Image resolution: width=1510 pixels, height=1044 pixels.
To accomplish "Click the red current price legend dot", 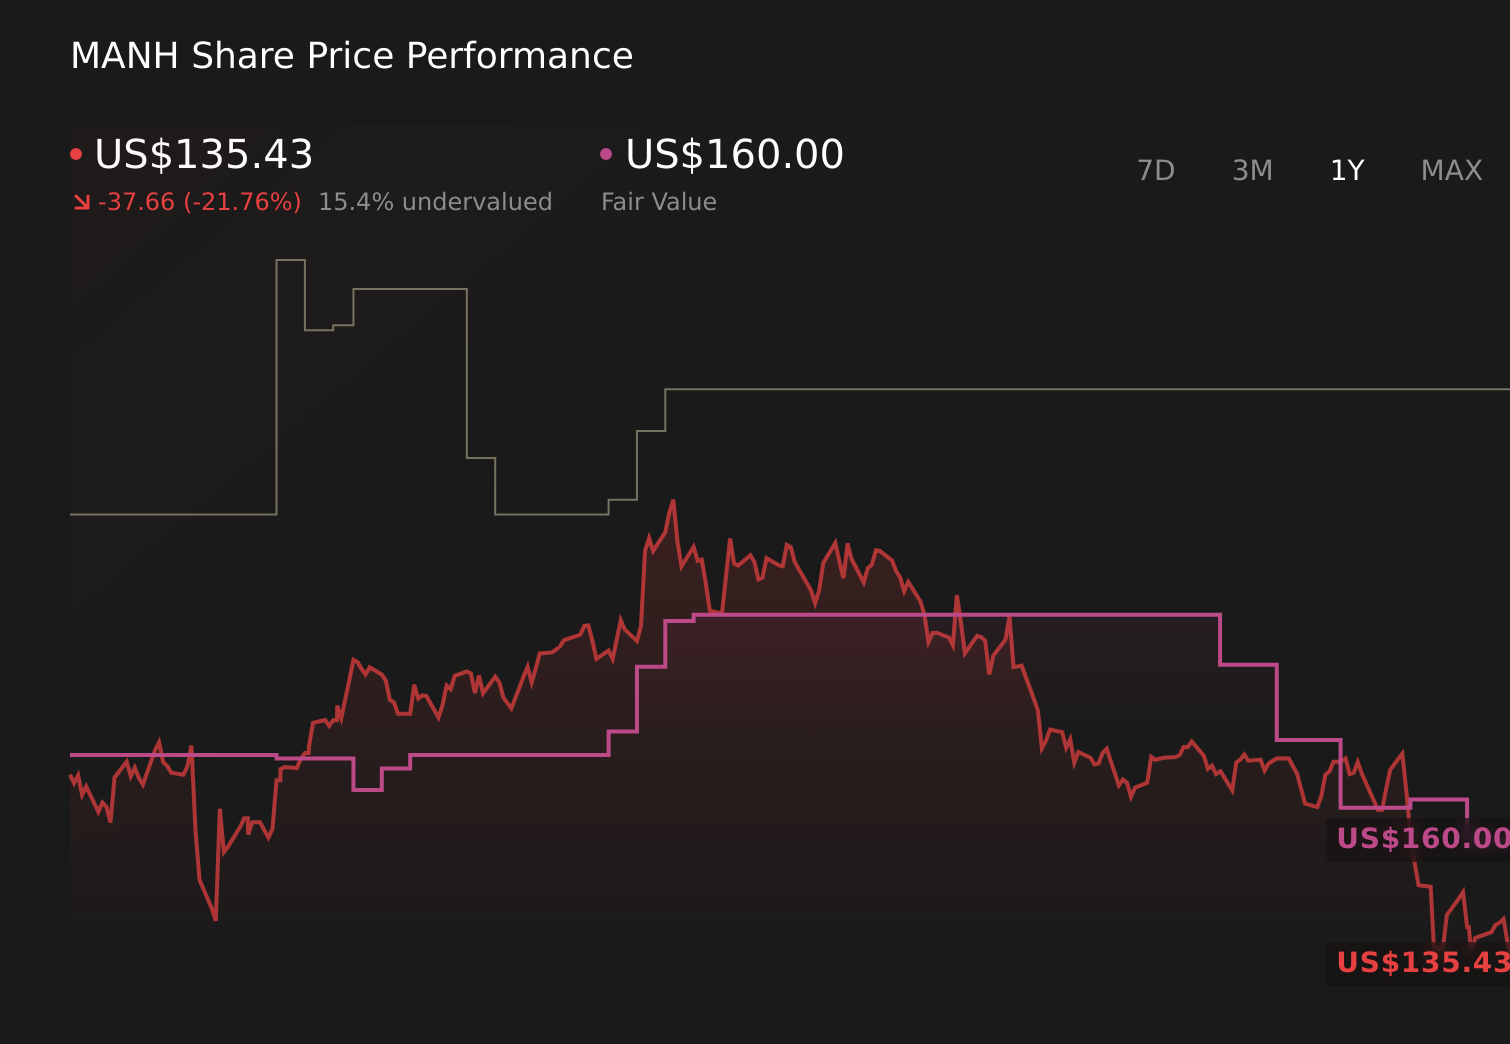I will pyautogui.click(x=76, y=153).
